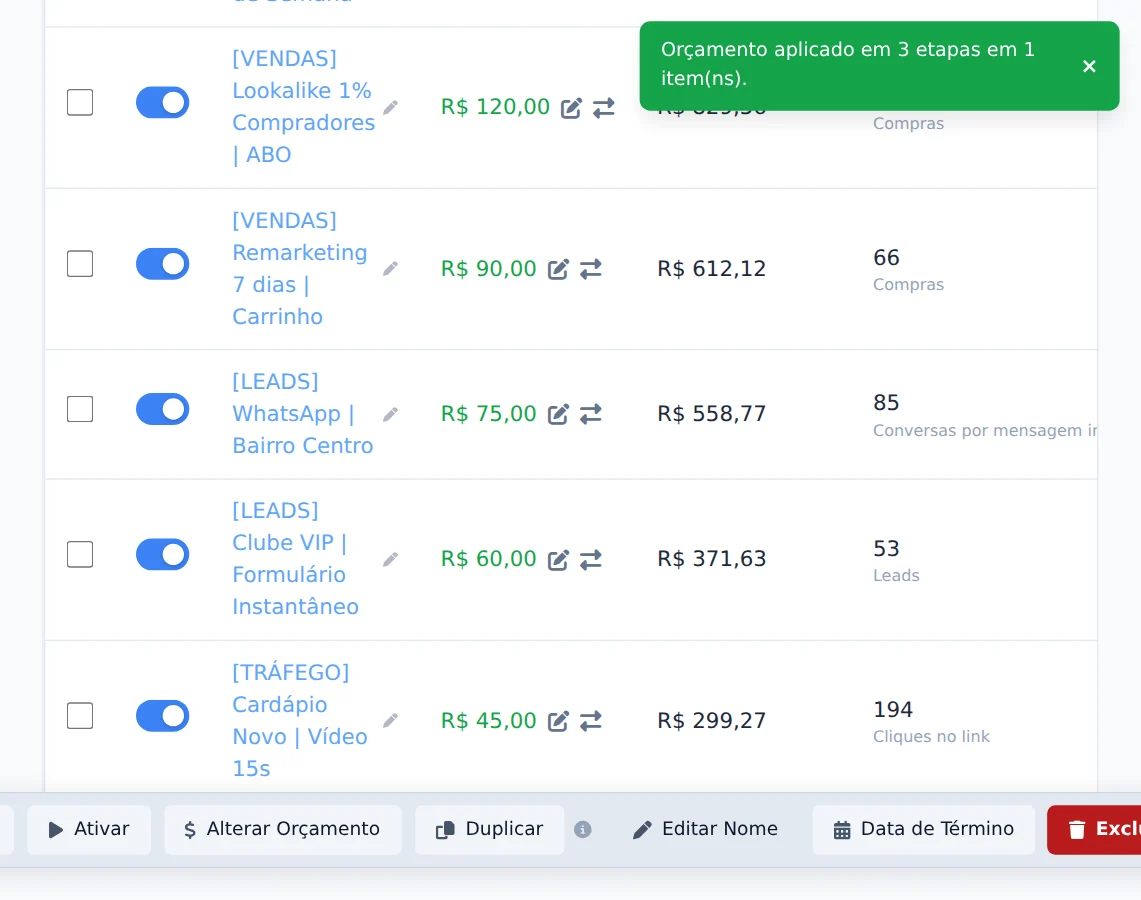This screenshot has width=1141, height=900.
Task: Edit budget of WhatsApp Bairro Centro campaign
Action: 558,414
